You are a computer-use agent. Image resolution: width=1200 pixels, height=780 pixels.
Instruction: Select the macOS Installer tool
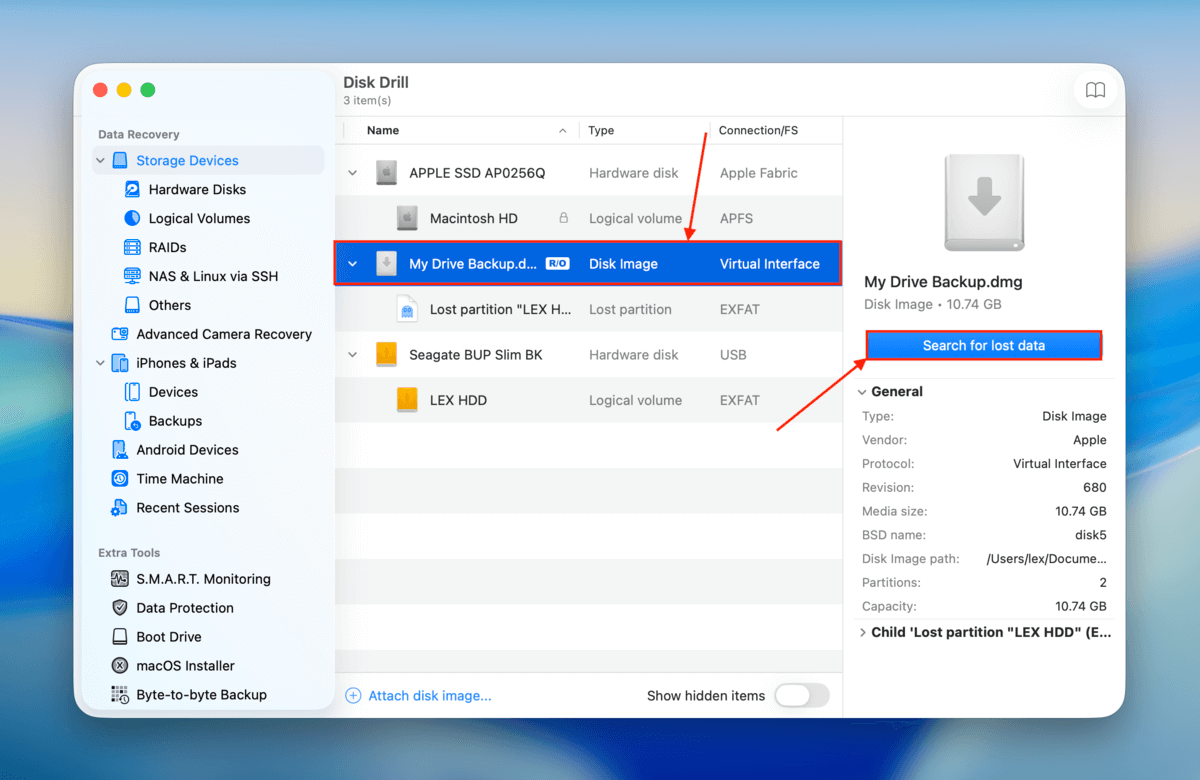180,665
